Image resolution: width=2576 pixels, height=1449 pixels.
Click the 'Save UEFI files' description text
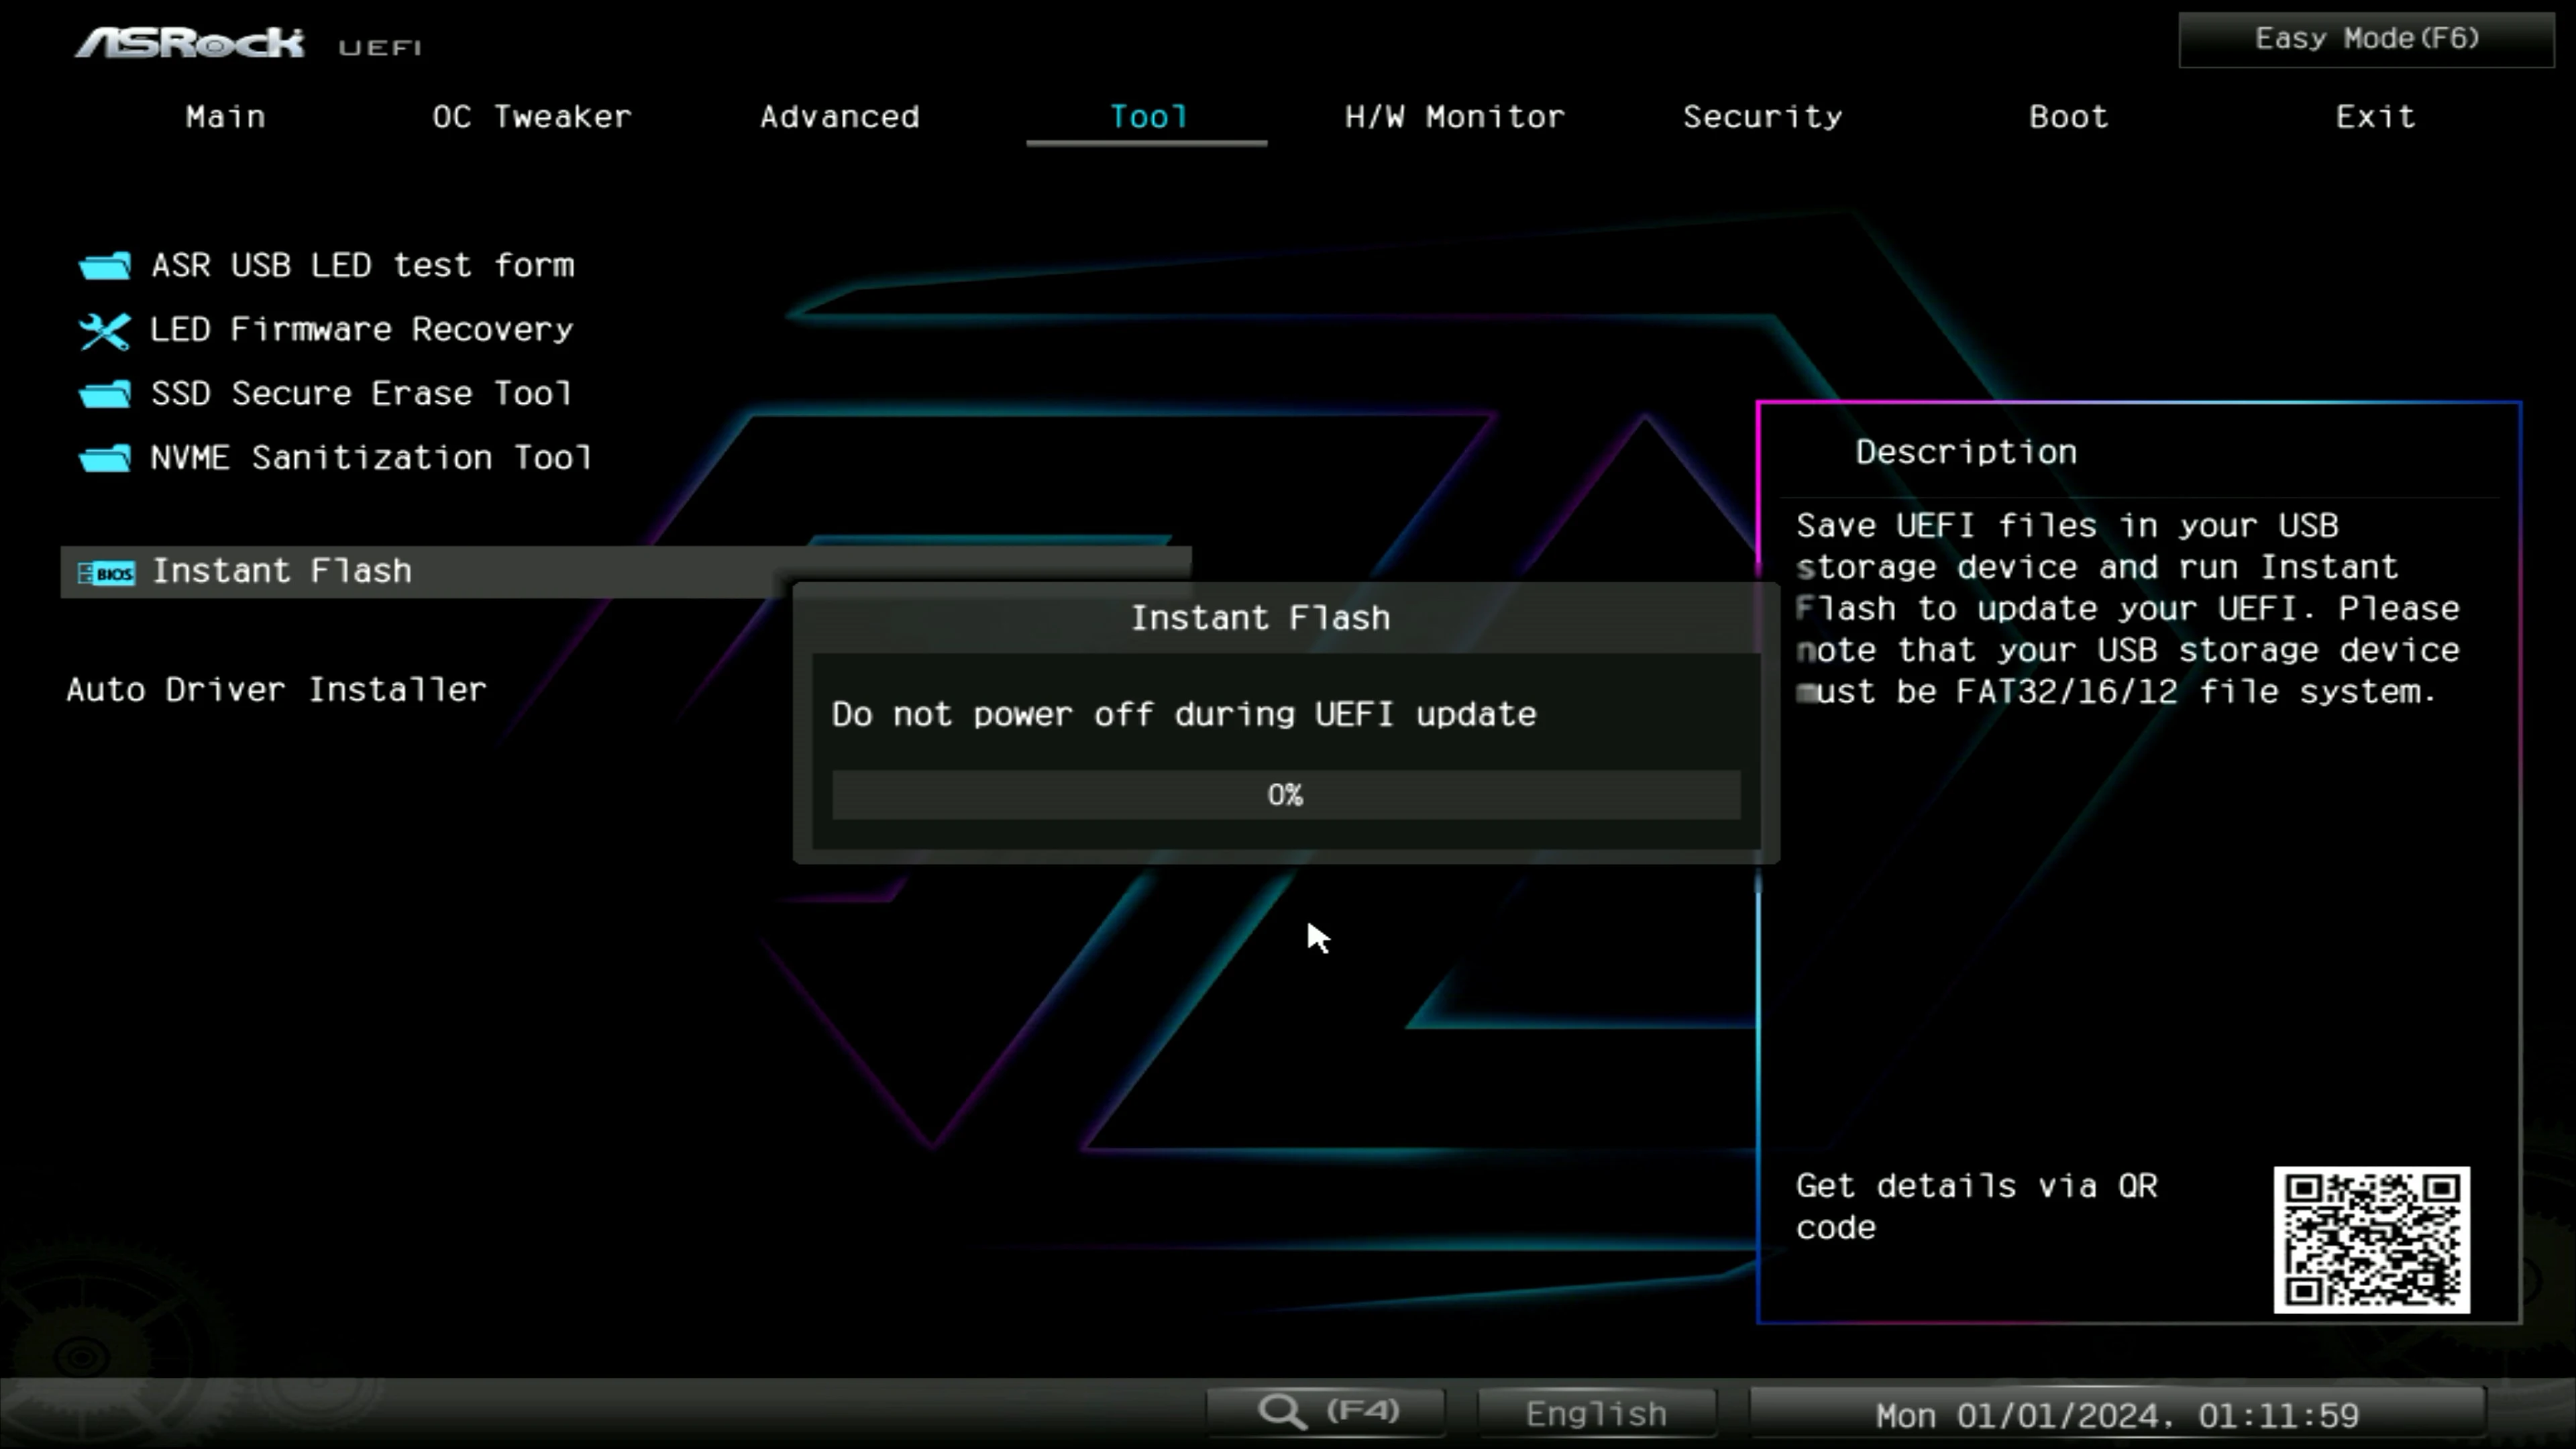(x=2127, y=608)
